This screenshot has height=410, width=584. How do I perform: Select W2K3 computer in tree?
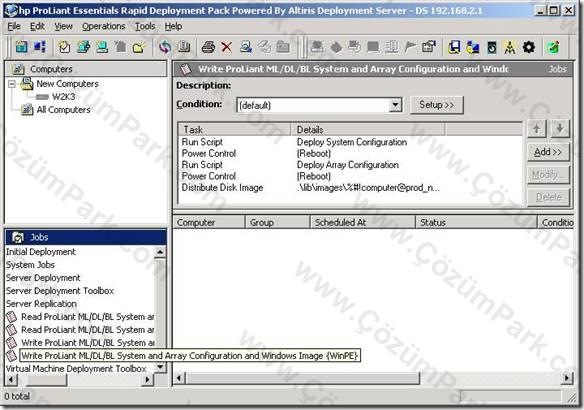[63, 97]
